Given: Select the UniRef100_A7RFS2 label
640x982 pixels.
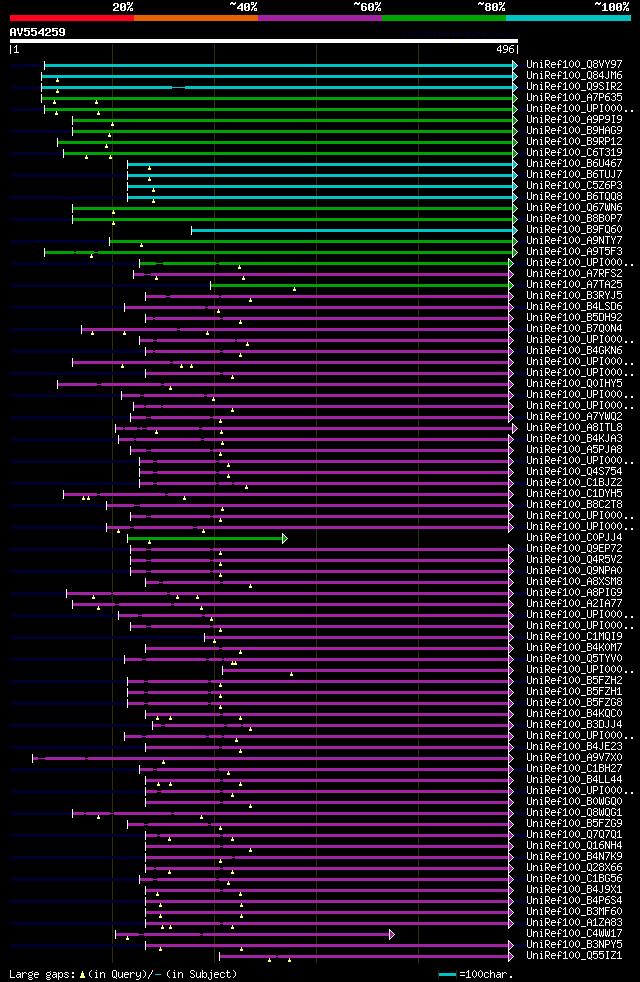Looking at the screenshot, I should click(574, 274).
